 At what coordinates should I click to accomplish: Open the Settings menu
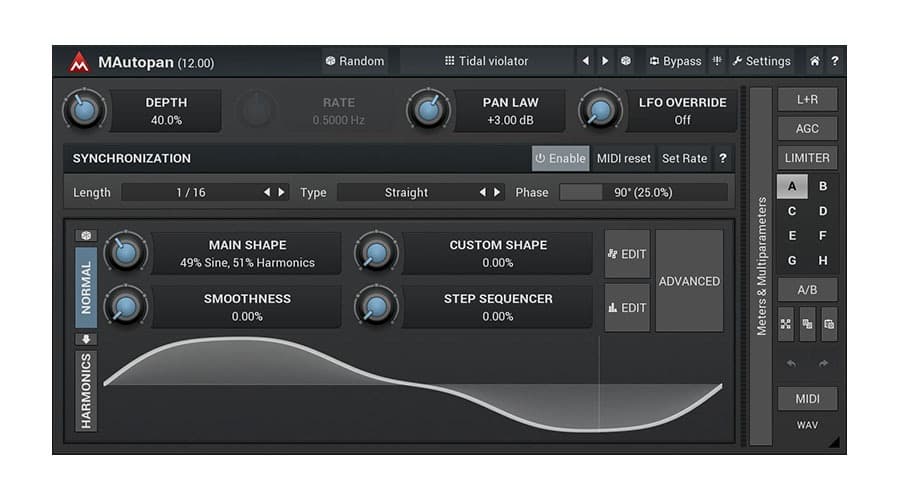[762, 61]
